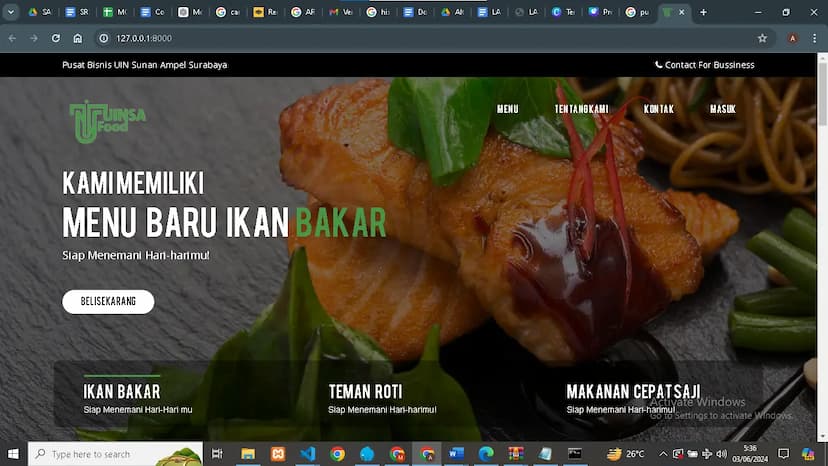Viewport: 828px width, 466px height.
Task: View site information icon beside the URL
Action: [x=104, y=38]
